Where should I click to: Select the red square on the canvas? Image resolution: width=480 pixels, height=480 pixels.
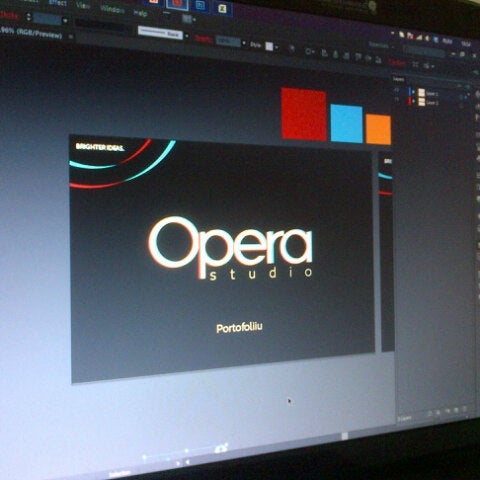304,114
